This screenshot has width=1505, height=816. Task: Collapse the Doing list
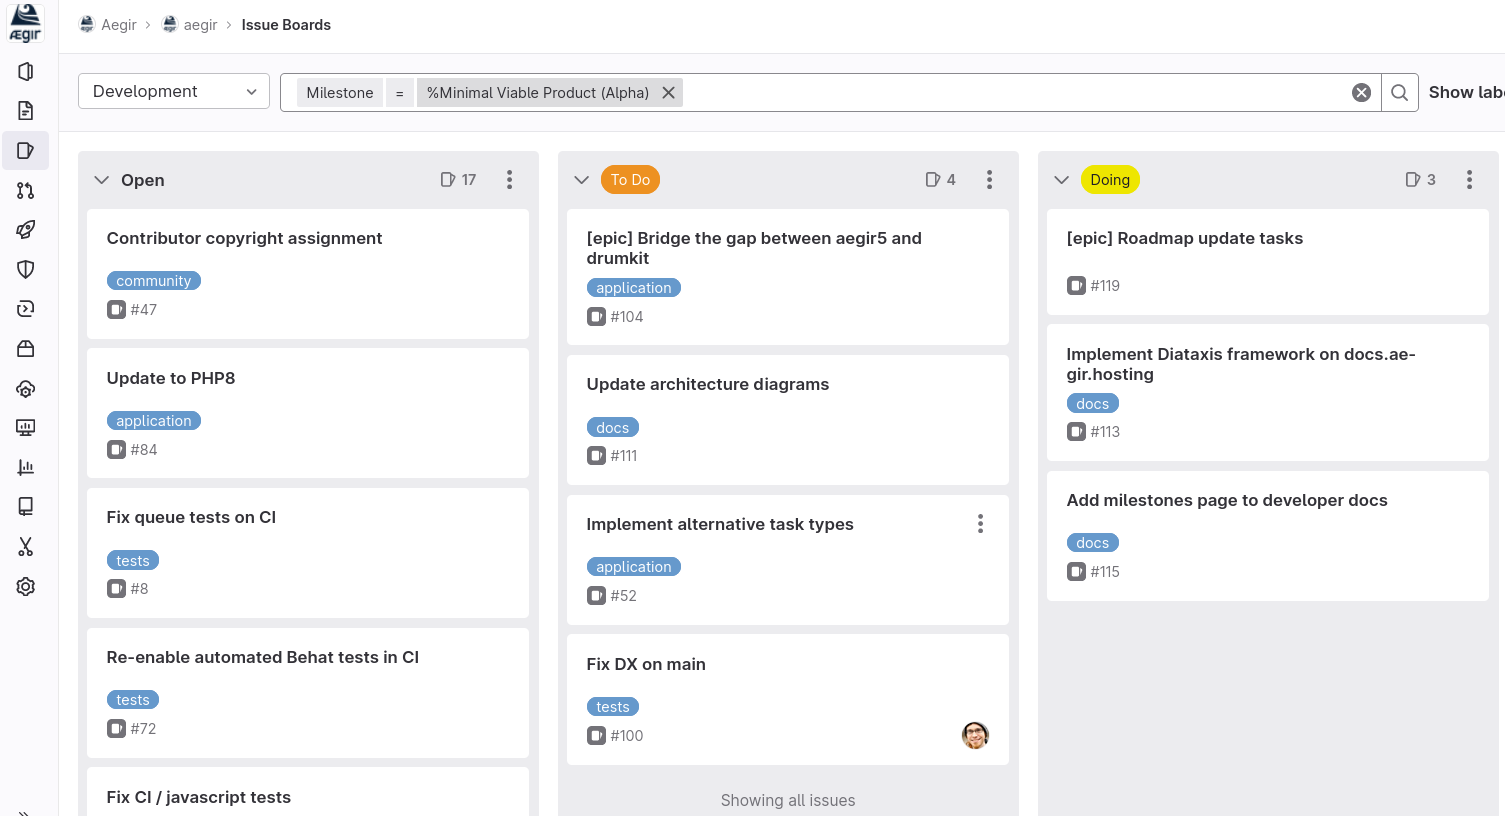pos(1061,180)
